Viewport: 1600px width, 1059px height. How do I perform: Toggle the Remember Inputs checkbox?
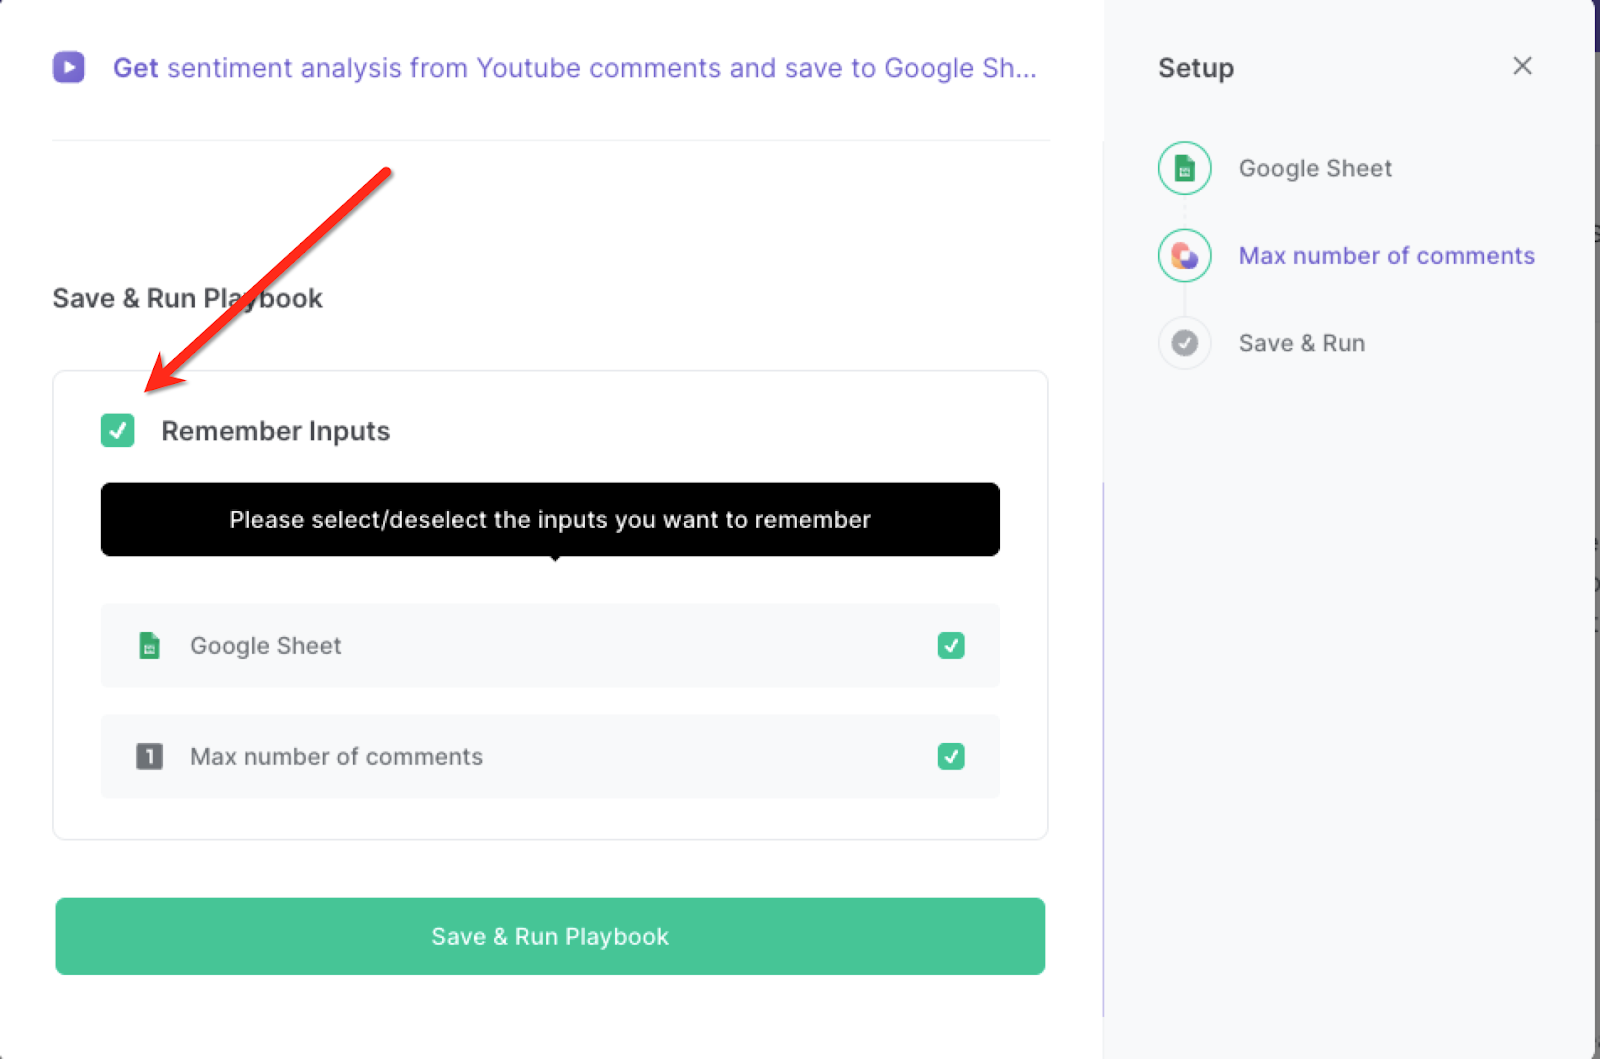pyautogui.click(x=118, y=431)
